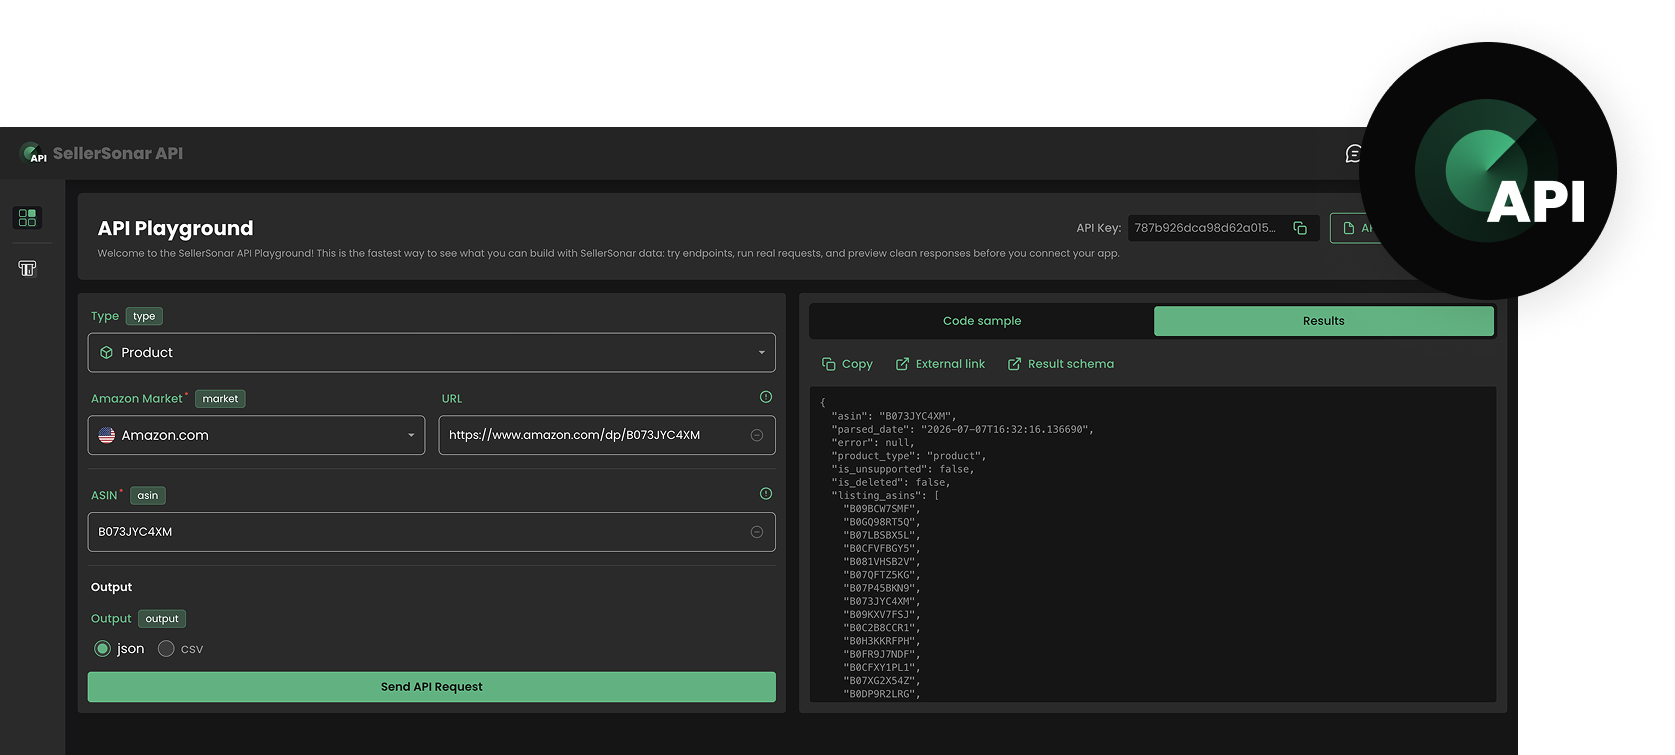Click the 'market' parameter tag

[x=220, y=398]
